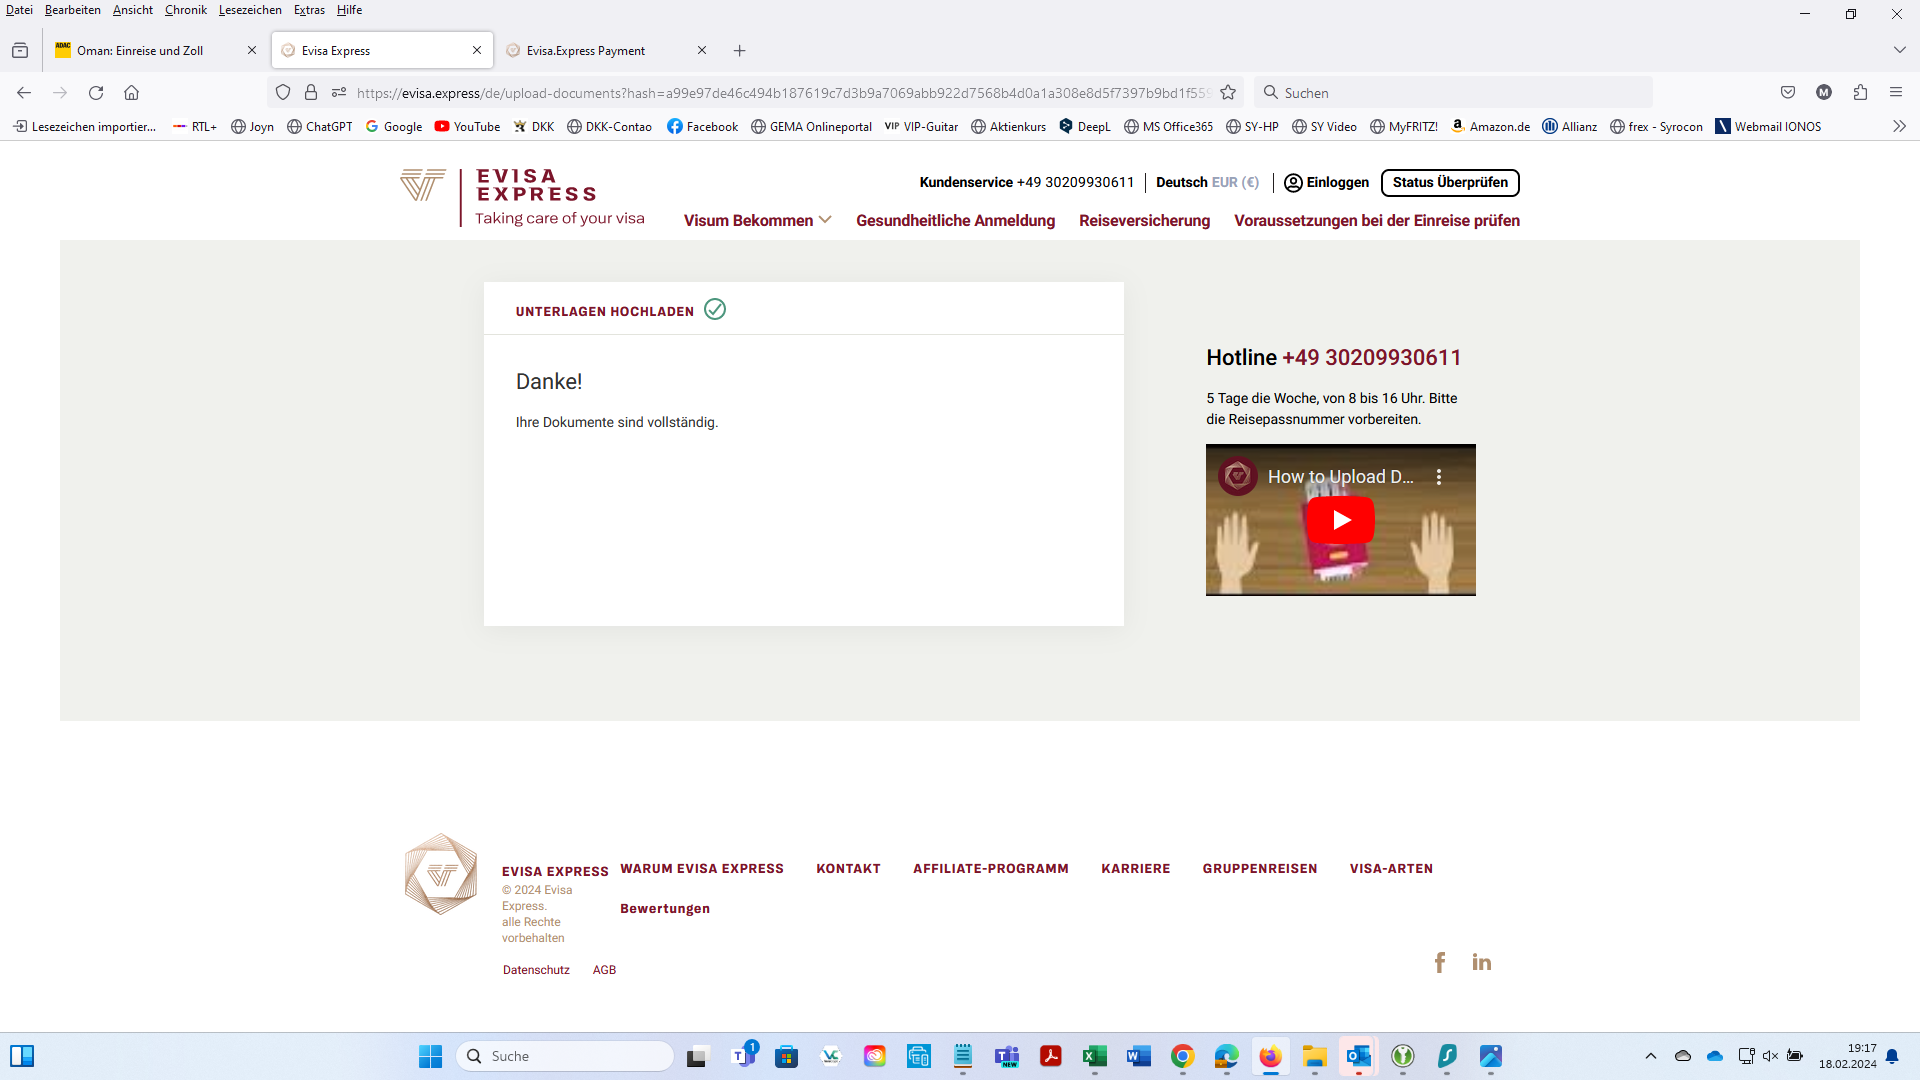1920x1080 pixels.
Task: Open the YouTube video options menu
Action: (x=1438, y=477)
